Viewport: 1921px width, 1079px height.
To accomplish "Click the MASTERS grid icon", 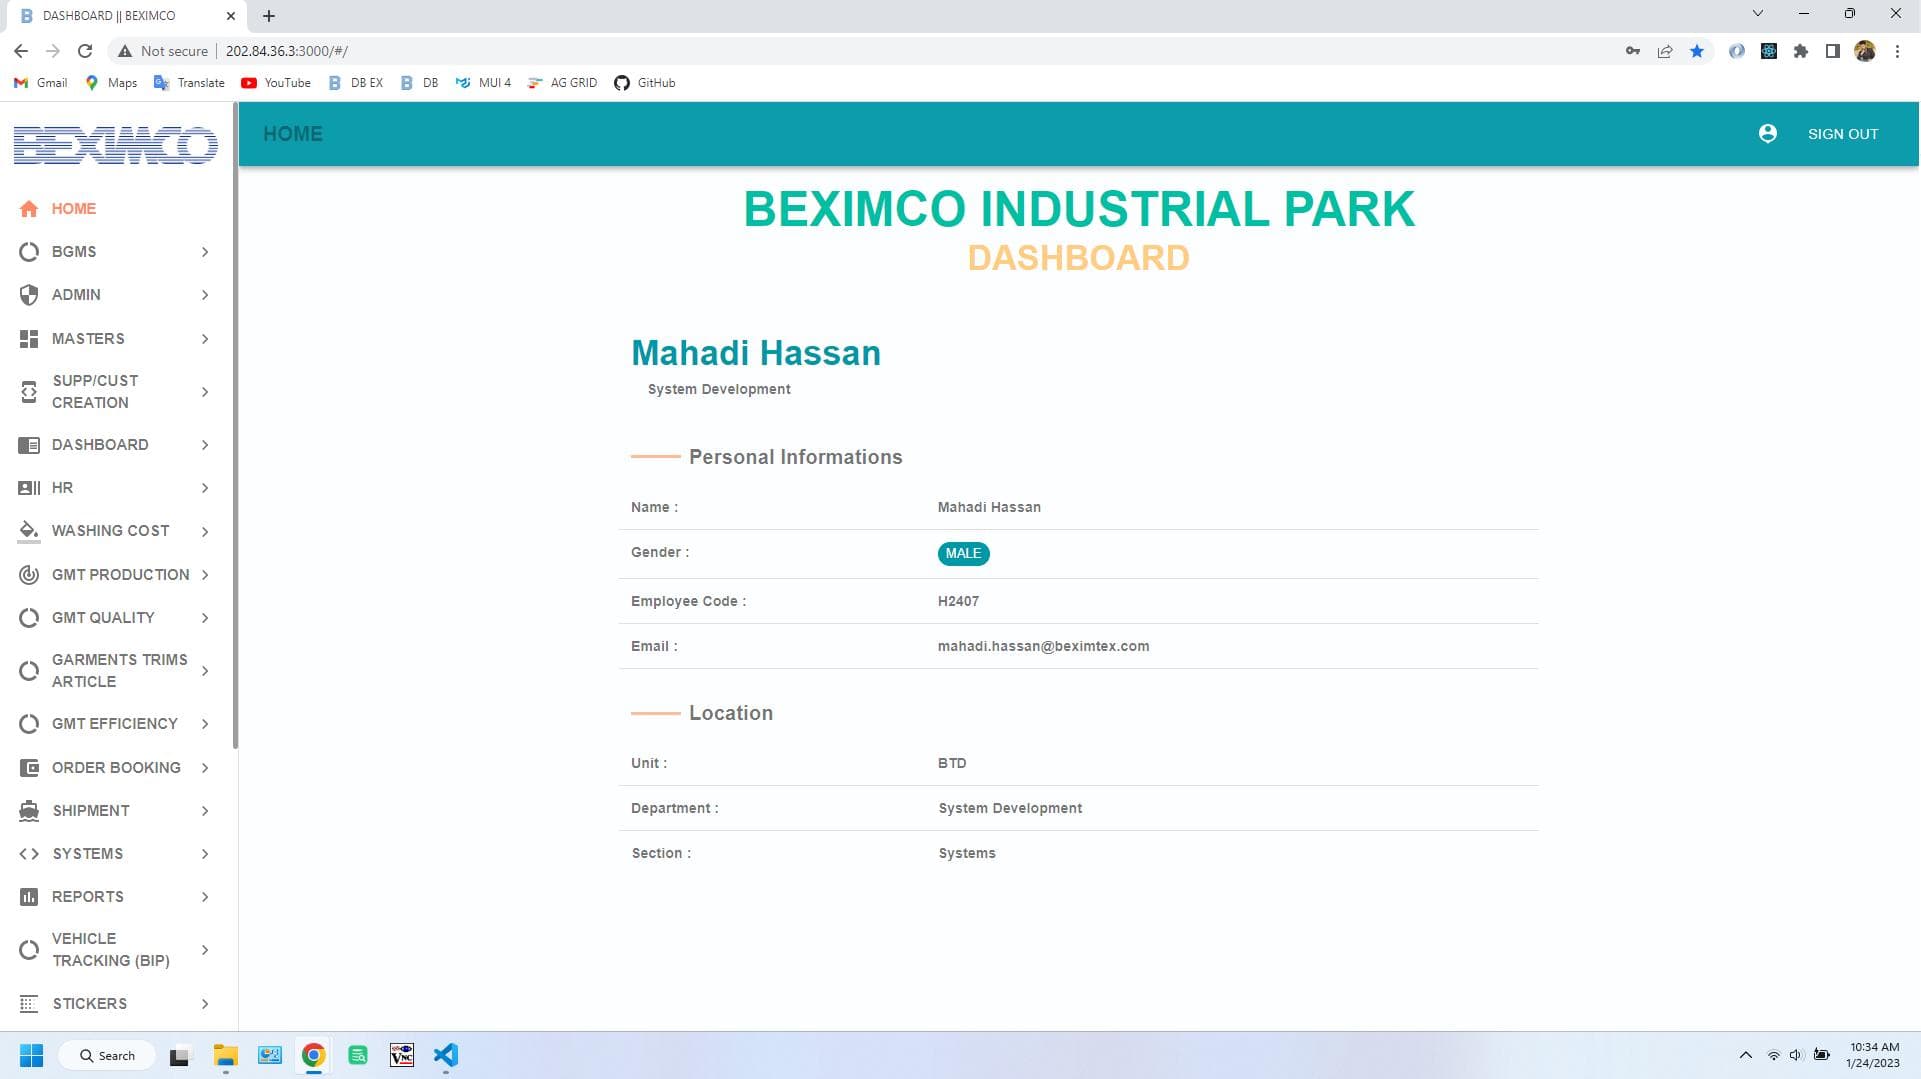I will tap(29, 339).
